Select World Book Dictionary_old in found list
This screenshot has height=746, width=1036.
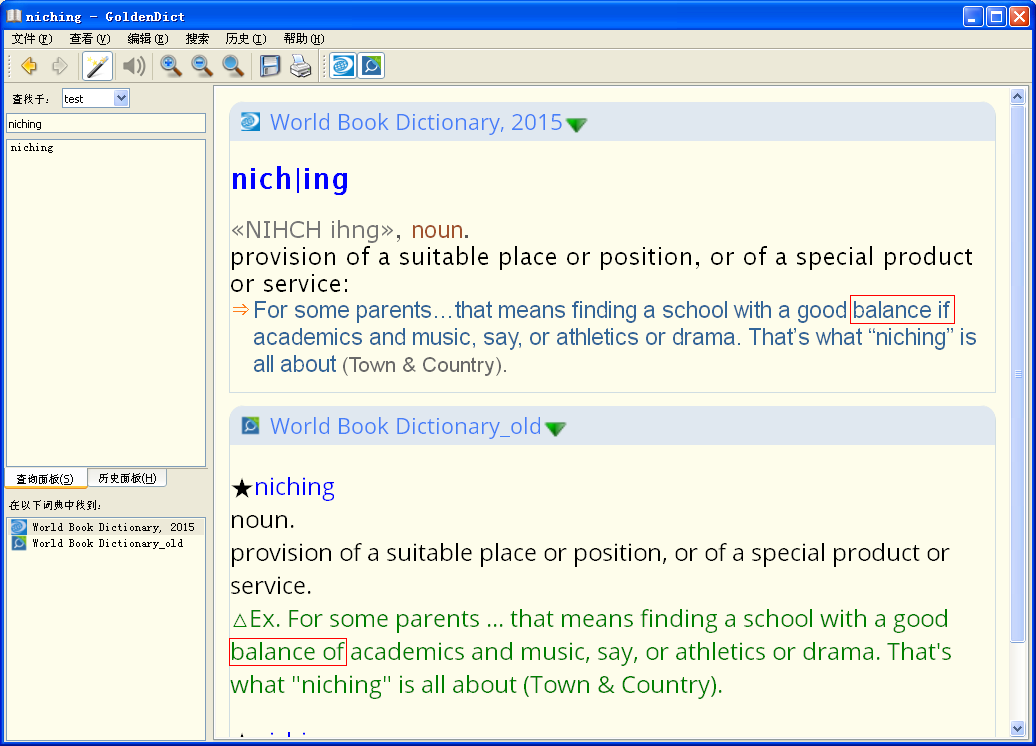[106, 543]
